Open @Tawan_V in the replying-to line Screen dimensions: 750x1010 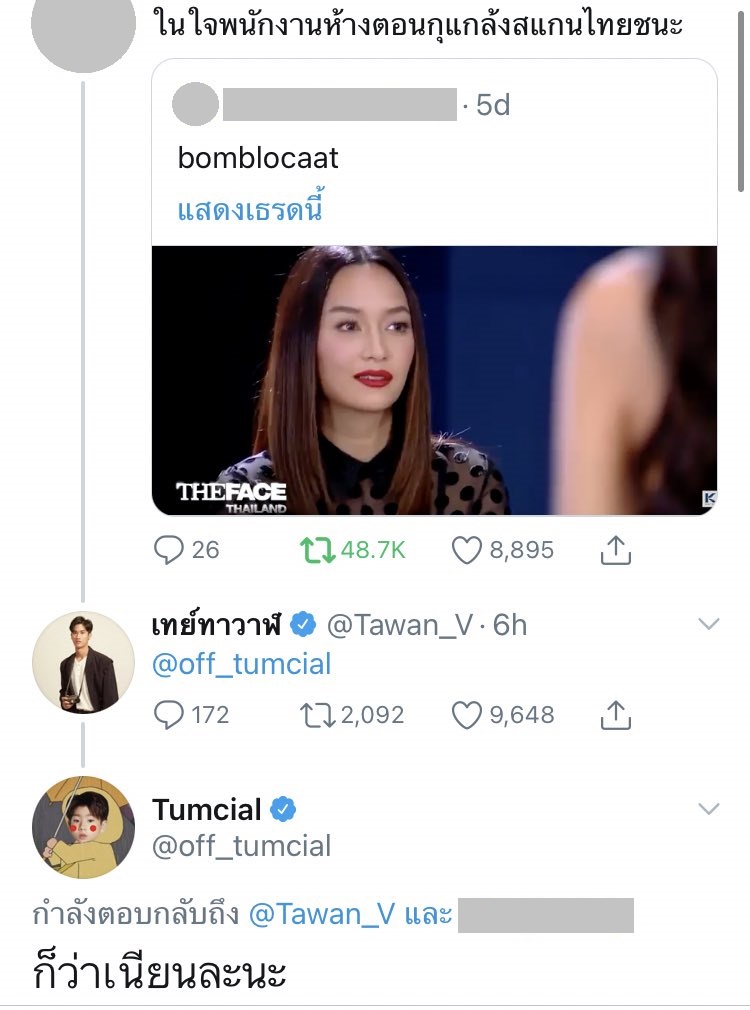[x=321, y=914]
